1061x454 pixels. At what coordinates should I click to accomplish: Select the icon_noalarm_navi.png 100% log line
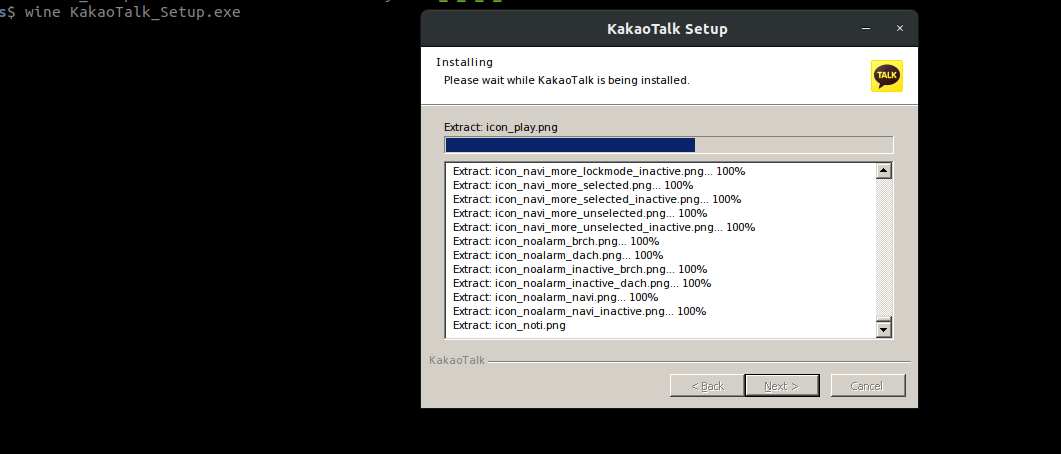click(555, 297)
